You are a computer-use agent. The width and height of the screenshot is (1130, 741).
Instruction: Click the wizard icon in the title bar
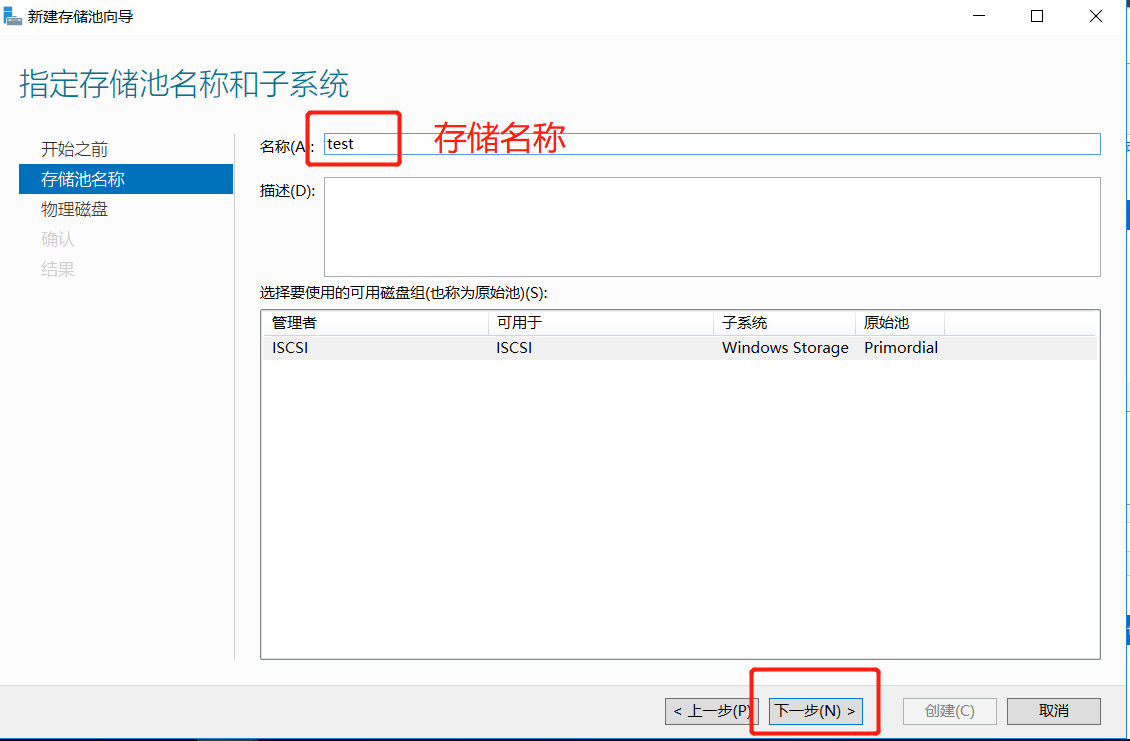[12, 15]
